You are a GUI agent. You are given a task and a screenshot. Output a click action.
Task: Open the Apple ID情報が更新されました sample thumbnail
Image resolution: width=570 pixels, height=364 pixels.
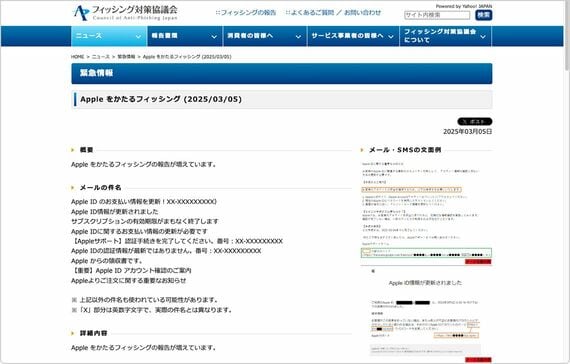pos(426,315)
